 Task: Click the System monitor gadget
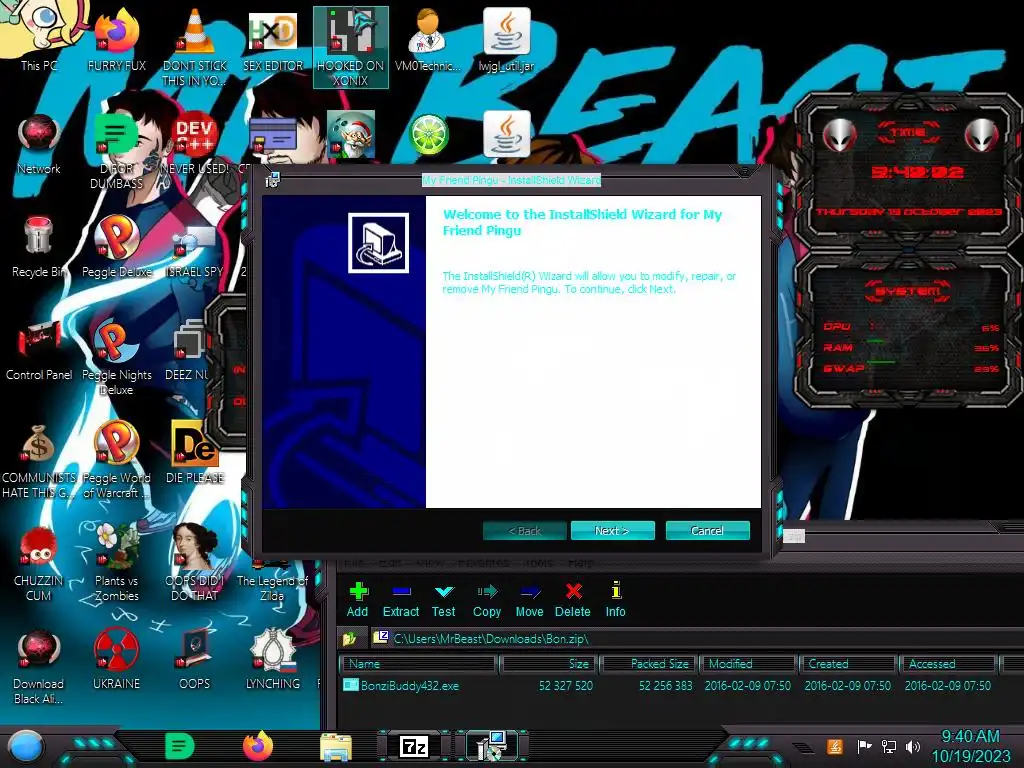click(x=908, y=328)
